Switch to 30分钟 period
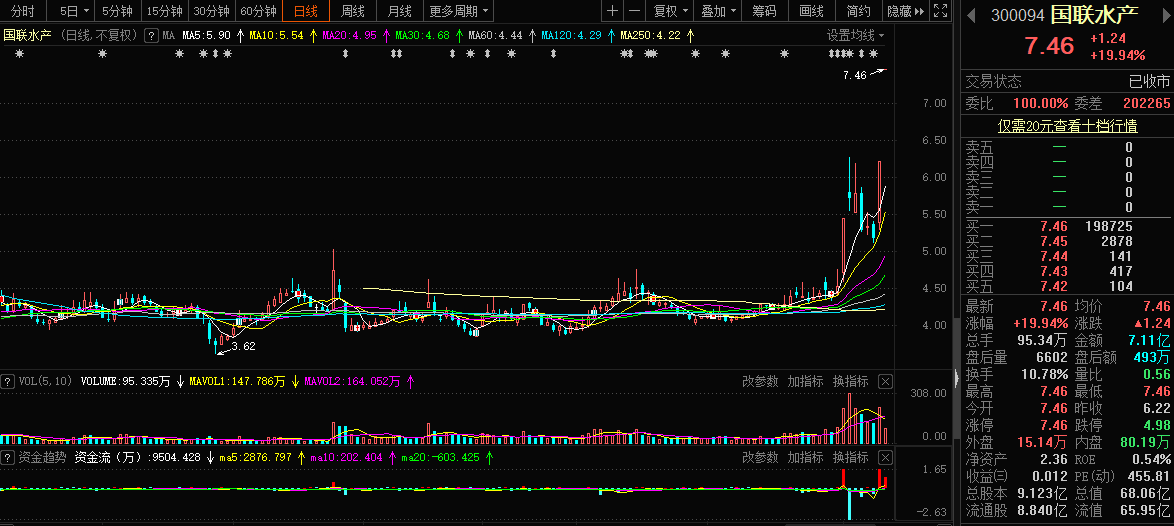Image resolution: width=1174 pixels, height=526 pixels. [x=210, y=10]
